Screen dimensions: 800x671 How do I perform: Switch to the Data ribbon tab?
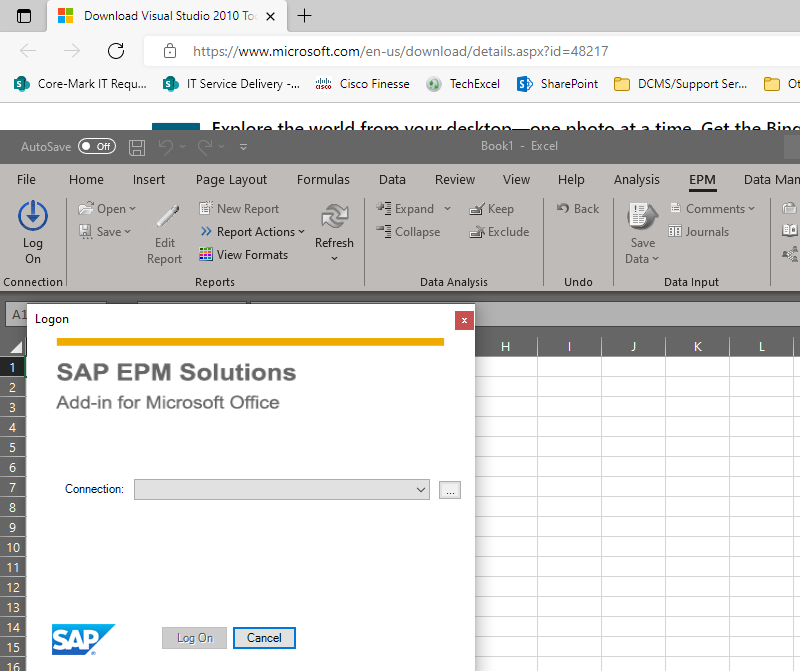392,180
